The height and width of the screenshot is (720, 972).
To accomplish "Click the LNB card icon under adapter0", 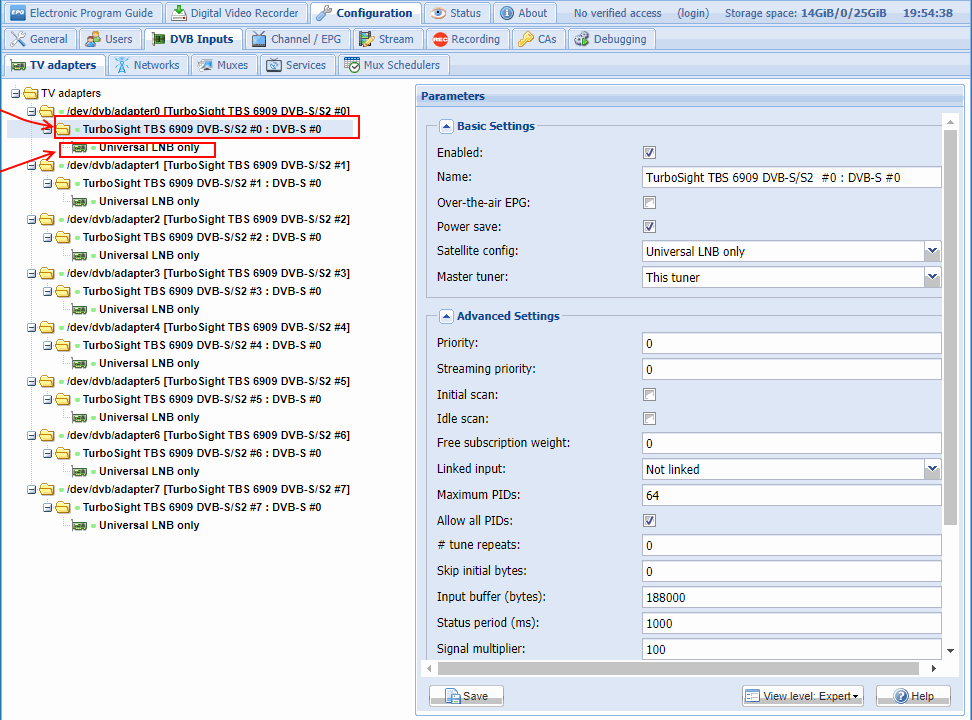I will point(79,148).
